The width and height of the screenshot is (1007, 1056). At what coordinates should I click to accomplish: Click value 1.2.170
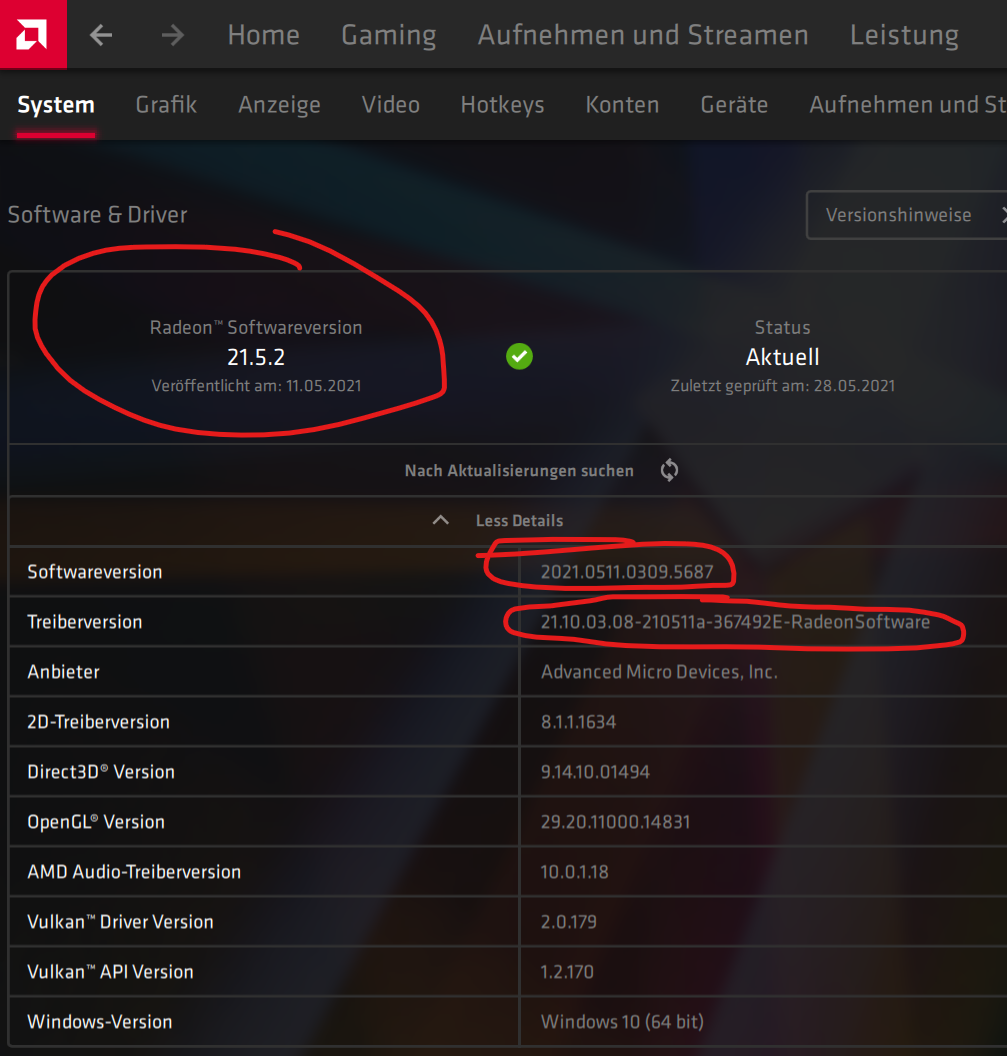pos(566,972)
